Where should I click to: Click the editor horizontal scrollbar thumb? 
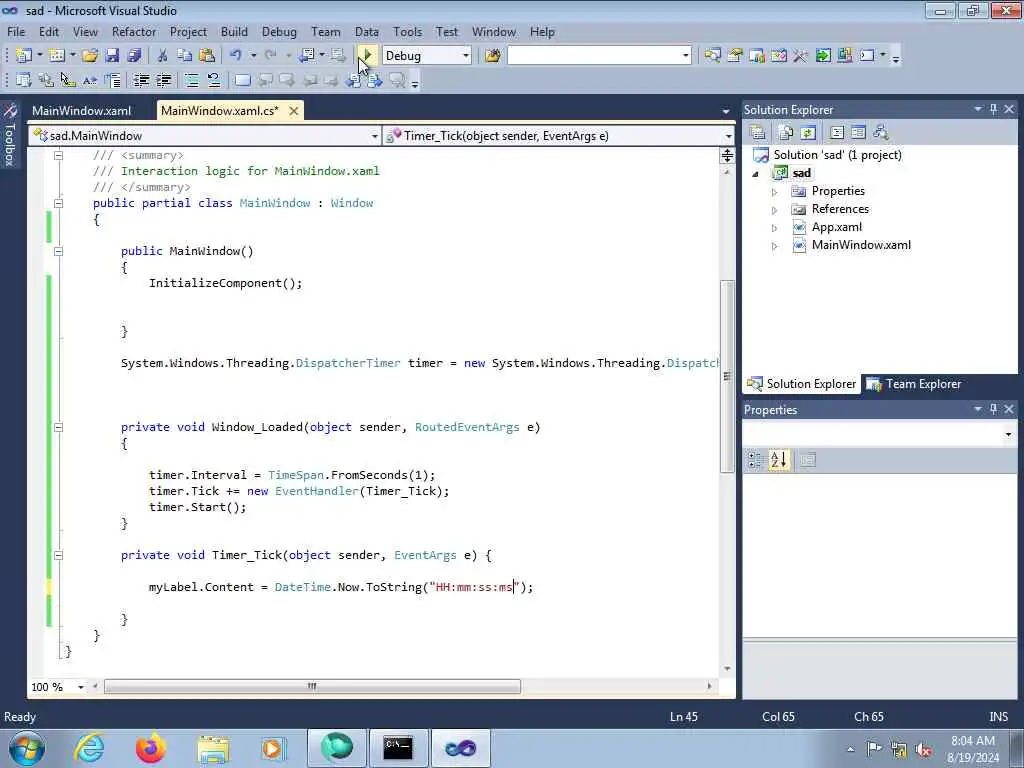pyautogui.click(x=312, y=686)
